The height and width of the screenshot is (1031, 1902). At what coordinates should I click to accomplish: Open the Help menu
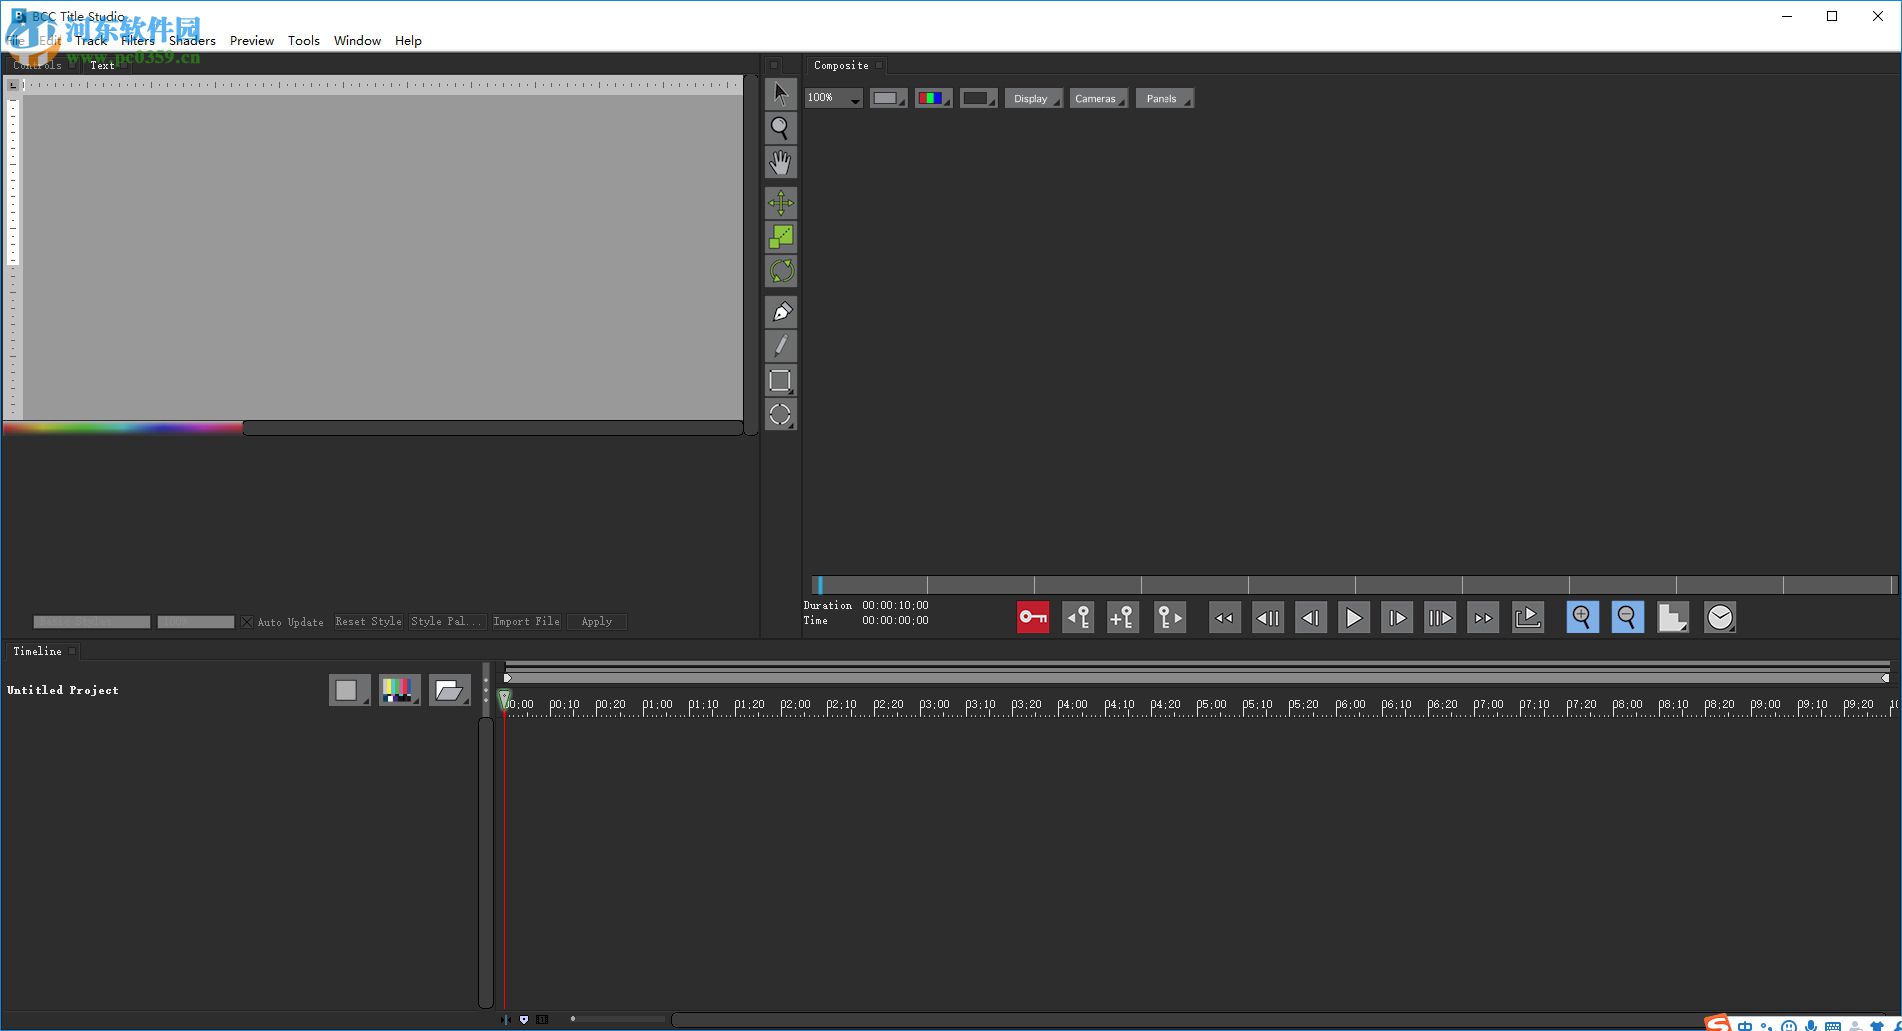(x=408, y=41)
